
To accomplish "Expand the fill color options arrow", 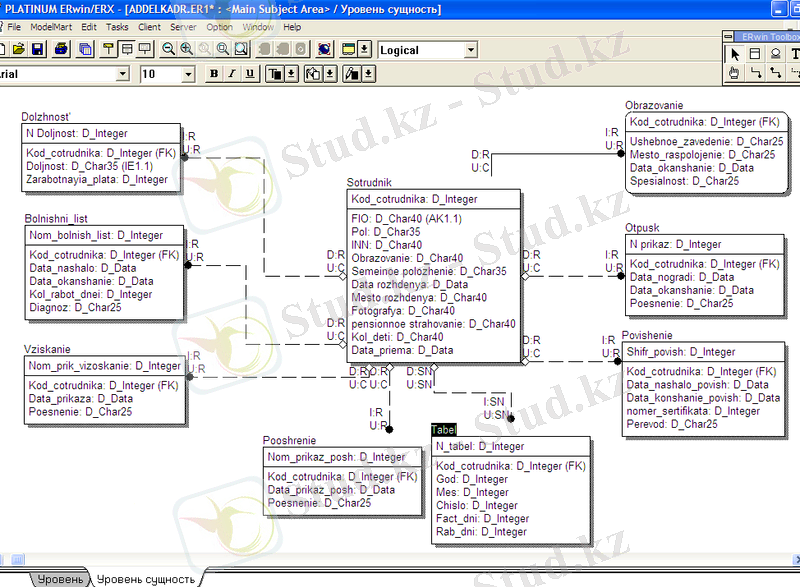I will (x=330, y=74).
